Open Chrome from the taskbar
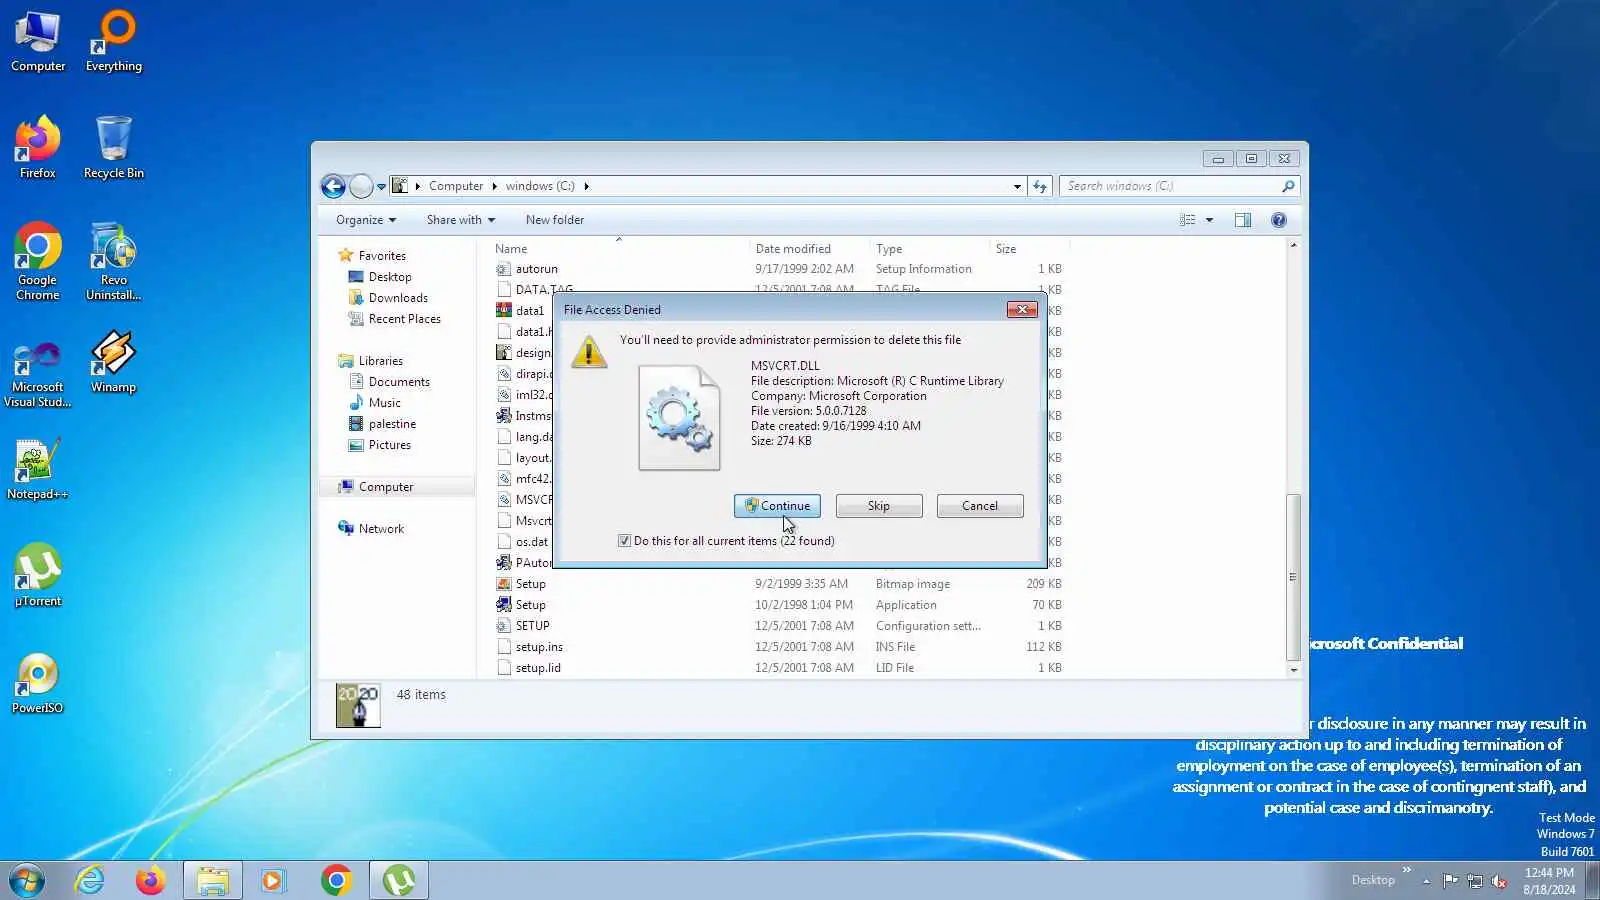Viewport: 1600px width, 900px height. point(337,881)
